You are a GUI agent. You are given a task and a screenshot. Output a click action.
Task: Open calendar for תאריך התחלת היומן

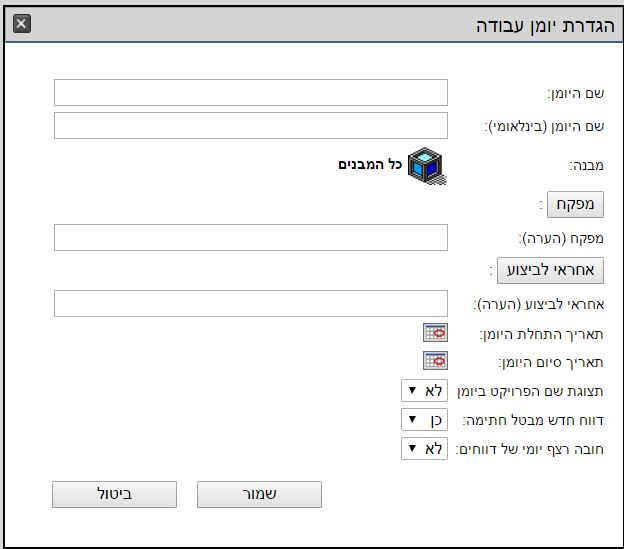pyautogui.click(x=435, y=333)
